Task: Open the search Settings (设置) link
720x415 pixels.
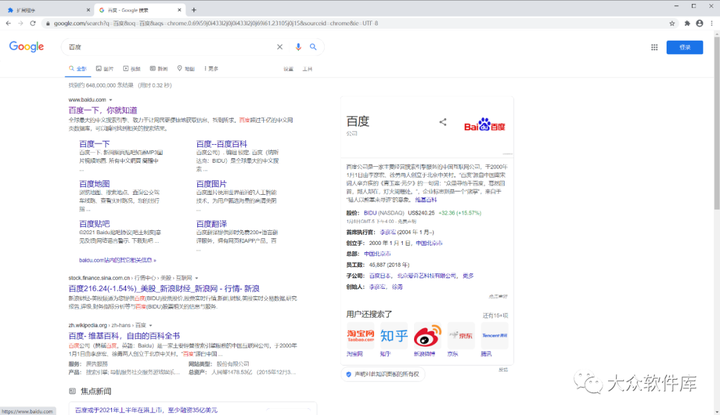Action: tap(288, 69)
